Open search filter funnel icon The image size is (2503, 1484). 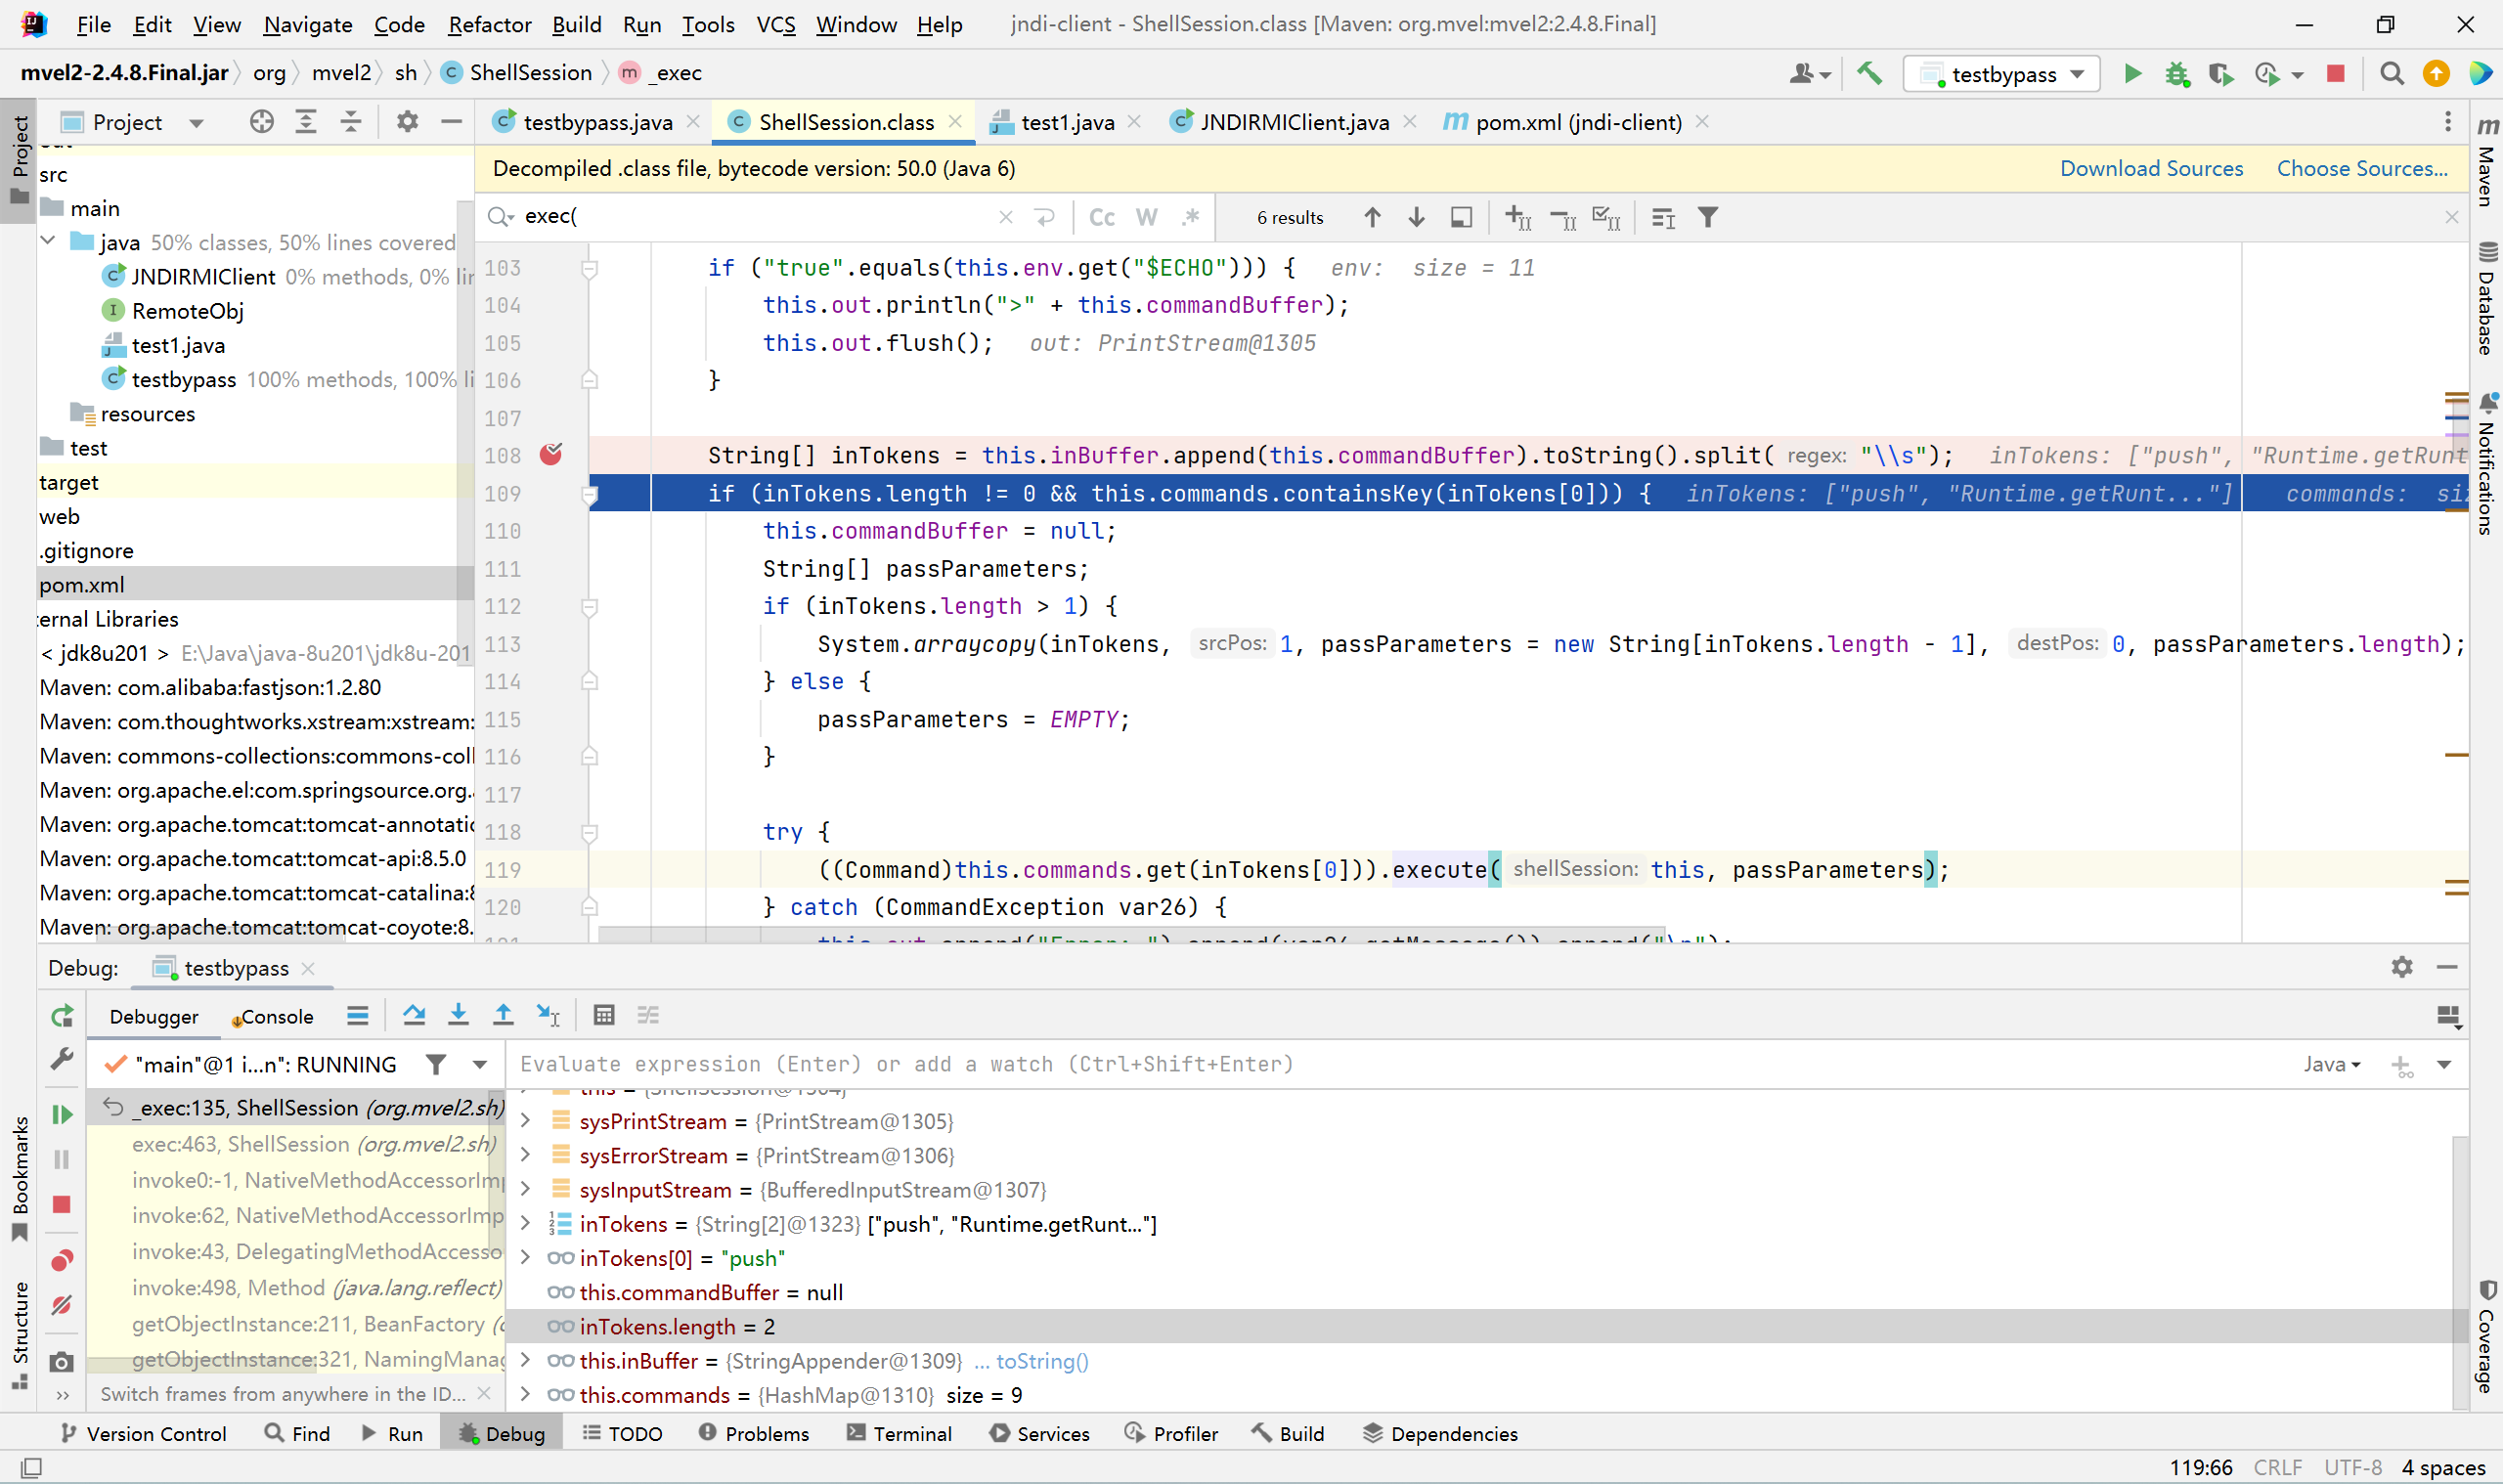pyautogui.click(x=1708, y=217)
